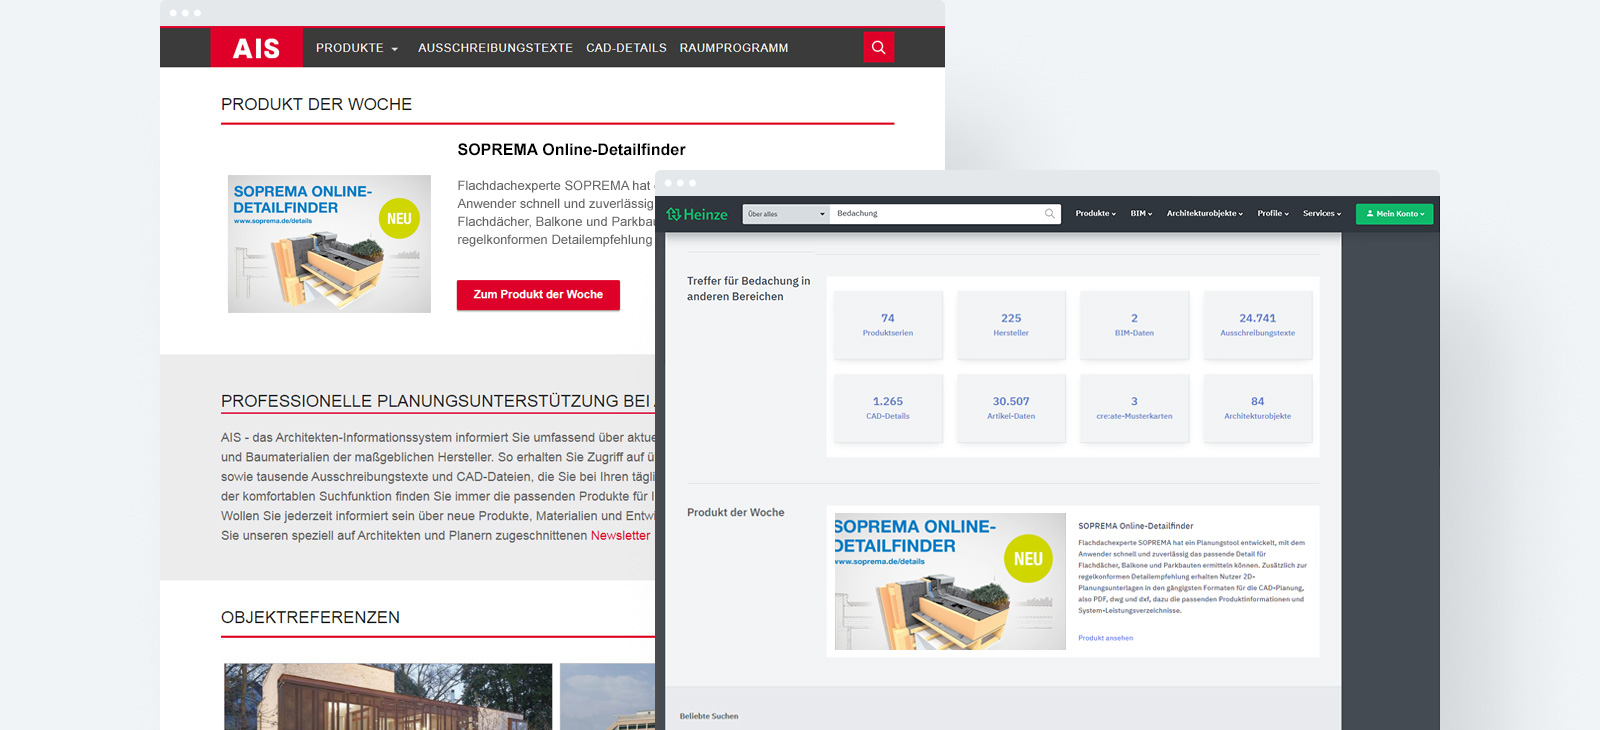Follow the Produkt ansehen link
Image resolution: width=1600 pixels, height=730 pixels.
1105,638
